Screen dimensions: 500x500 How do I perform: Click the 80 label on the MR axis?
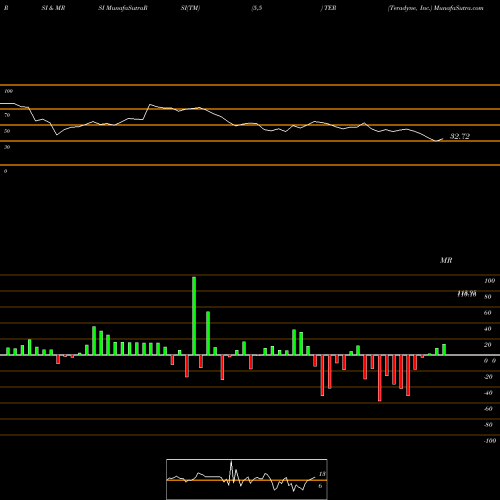click(488, 297)
